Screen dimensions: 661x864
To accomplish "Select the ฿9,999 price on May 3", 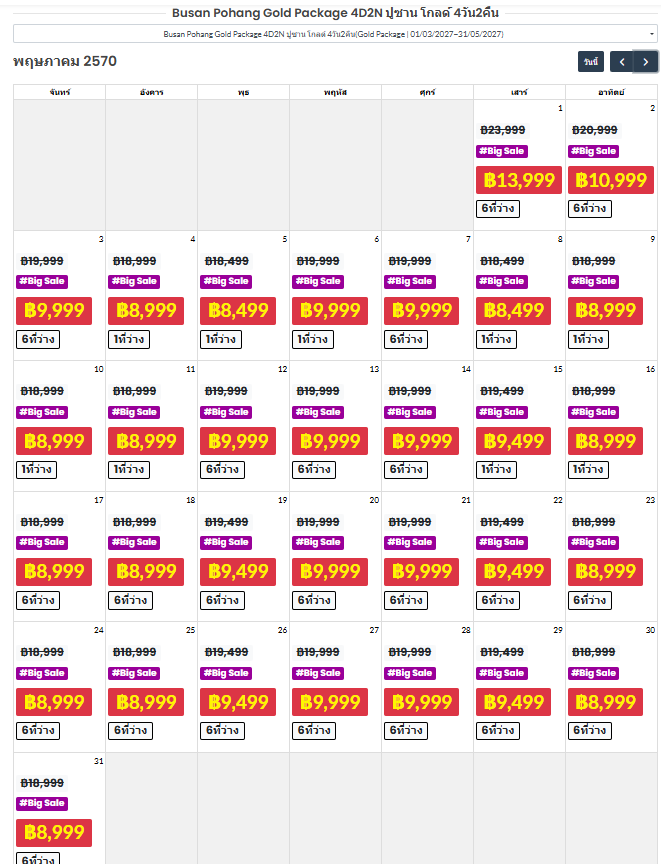I will (x=54, y=311).
